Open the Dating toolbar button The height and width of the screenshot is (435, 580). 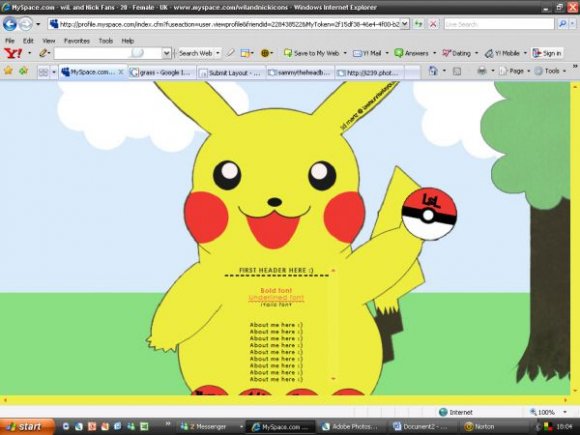point(456,53)
